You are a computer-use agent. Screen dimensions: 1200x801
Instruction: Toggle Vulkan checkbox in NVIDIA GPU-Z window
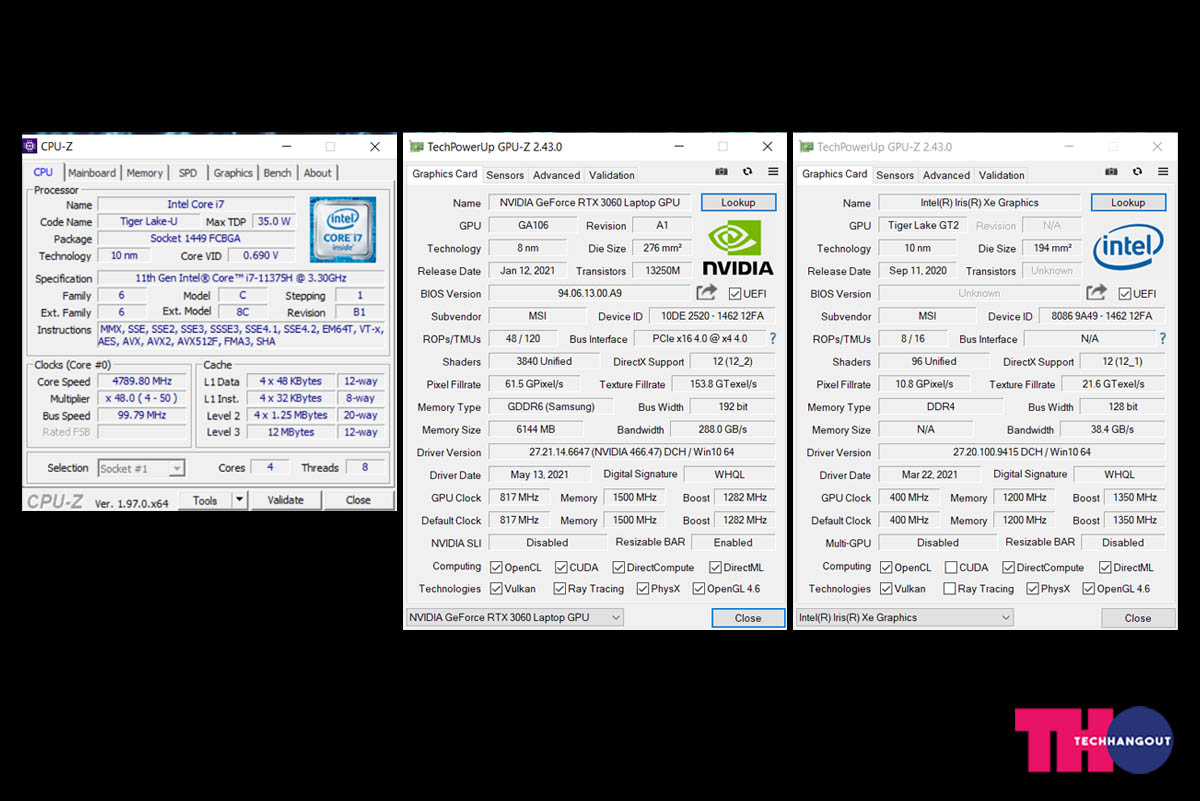[x=497, y=589]
